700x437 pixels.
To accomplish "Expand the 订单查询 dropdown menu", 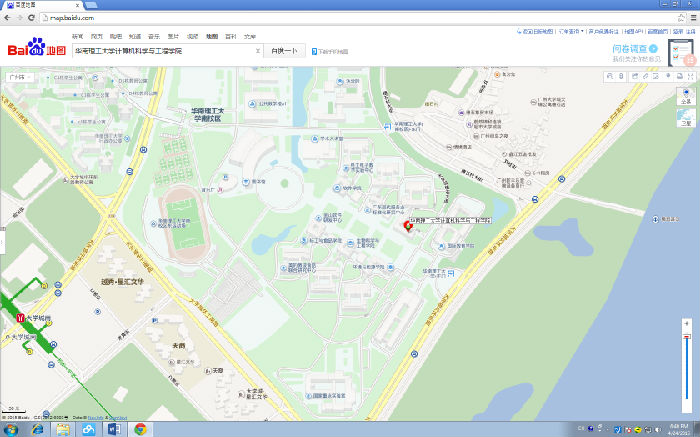I will pyautogui.click(x=572, y=32).
